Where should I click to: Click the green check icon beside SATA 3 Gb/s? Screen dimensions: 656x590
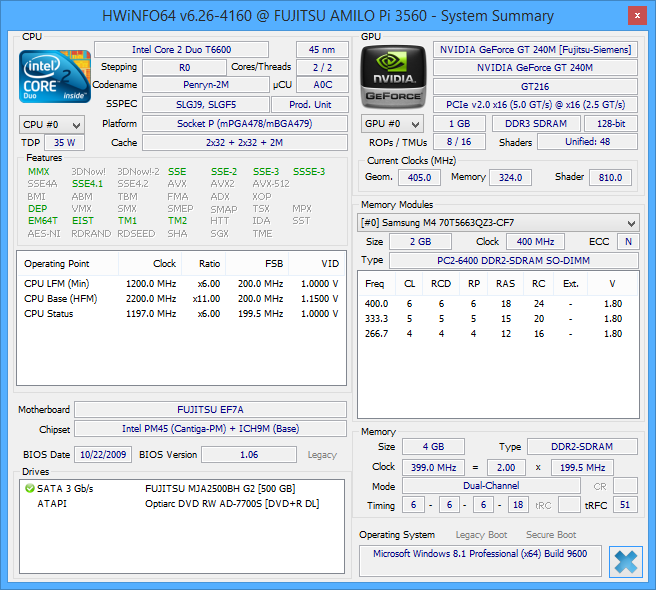(29, 488)
